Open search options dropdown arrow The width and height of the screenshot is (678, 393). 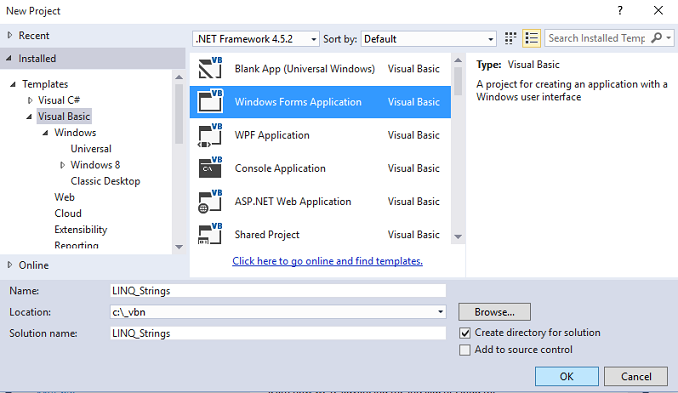pyautogui.click(x=668, y=38)
